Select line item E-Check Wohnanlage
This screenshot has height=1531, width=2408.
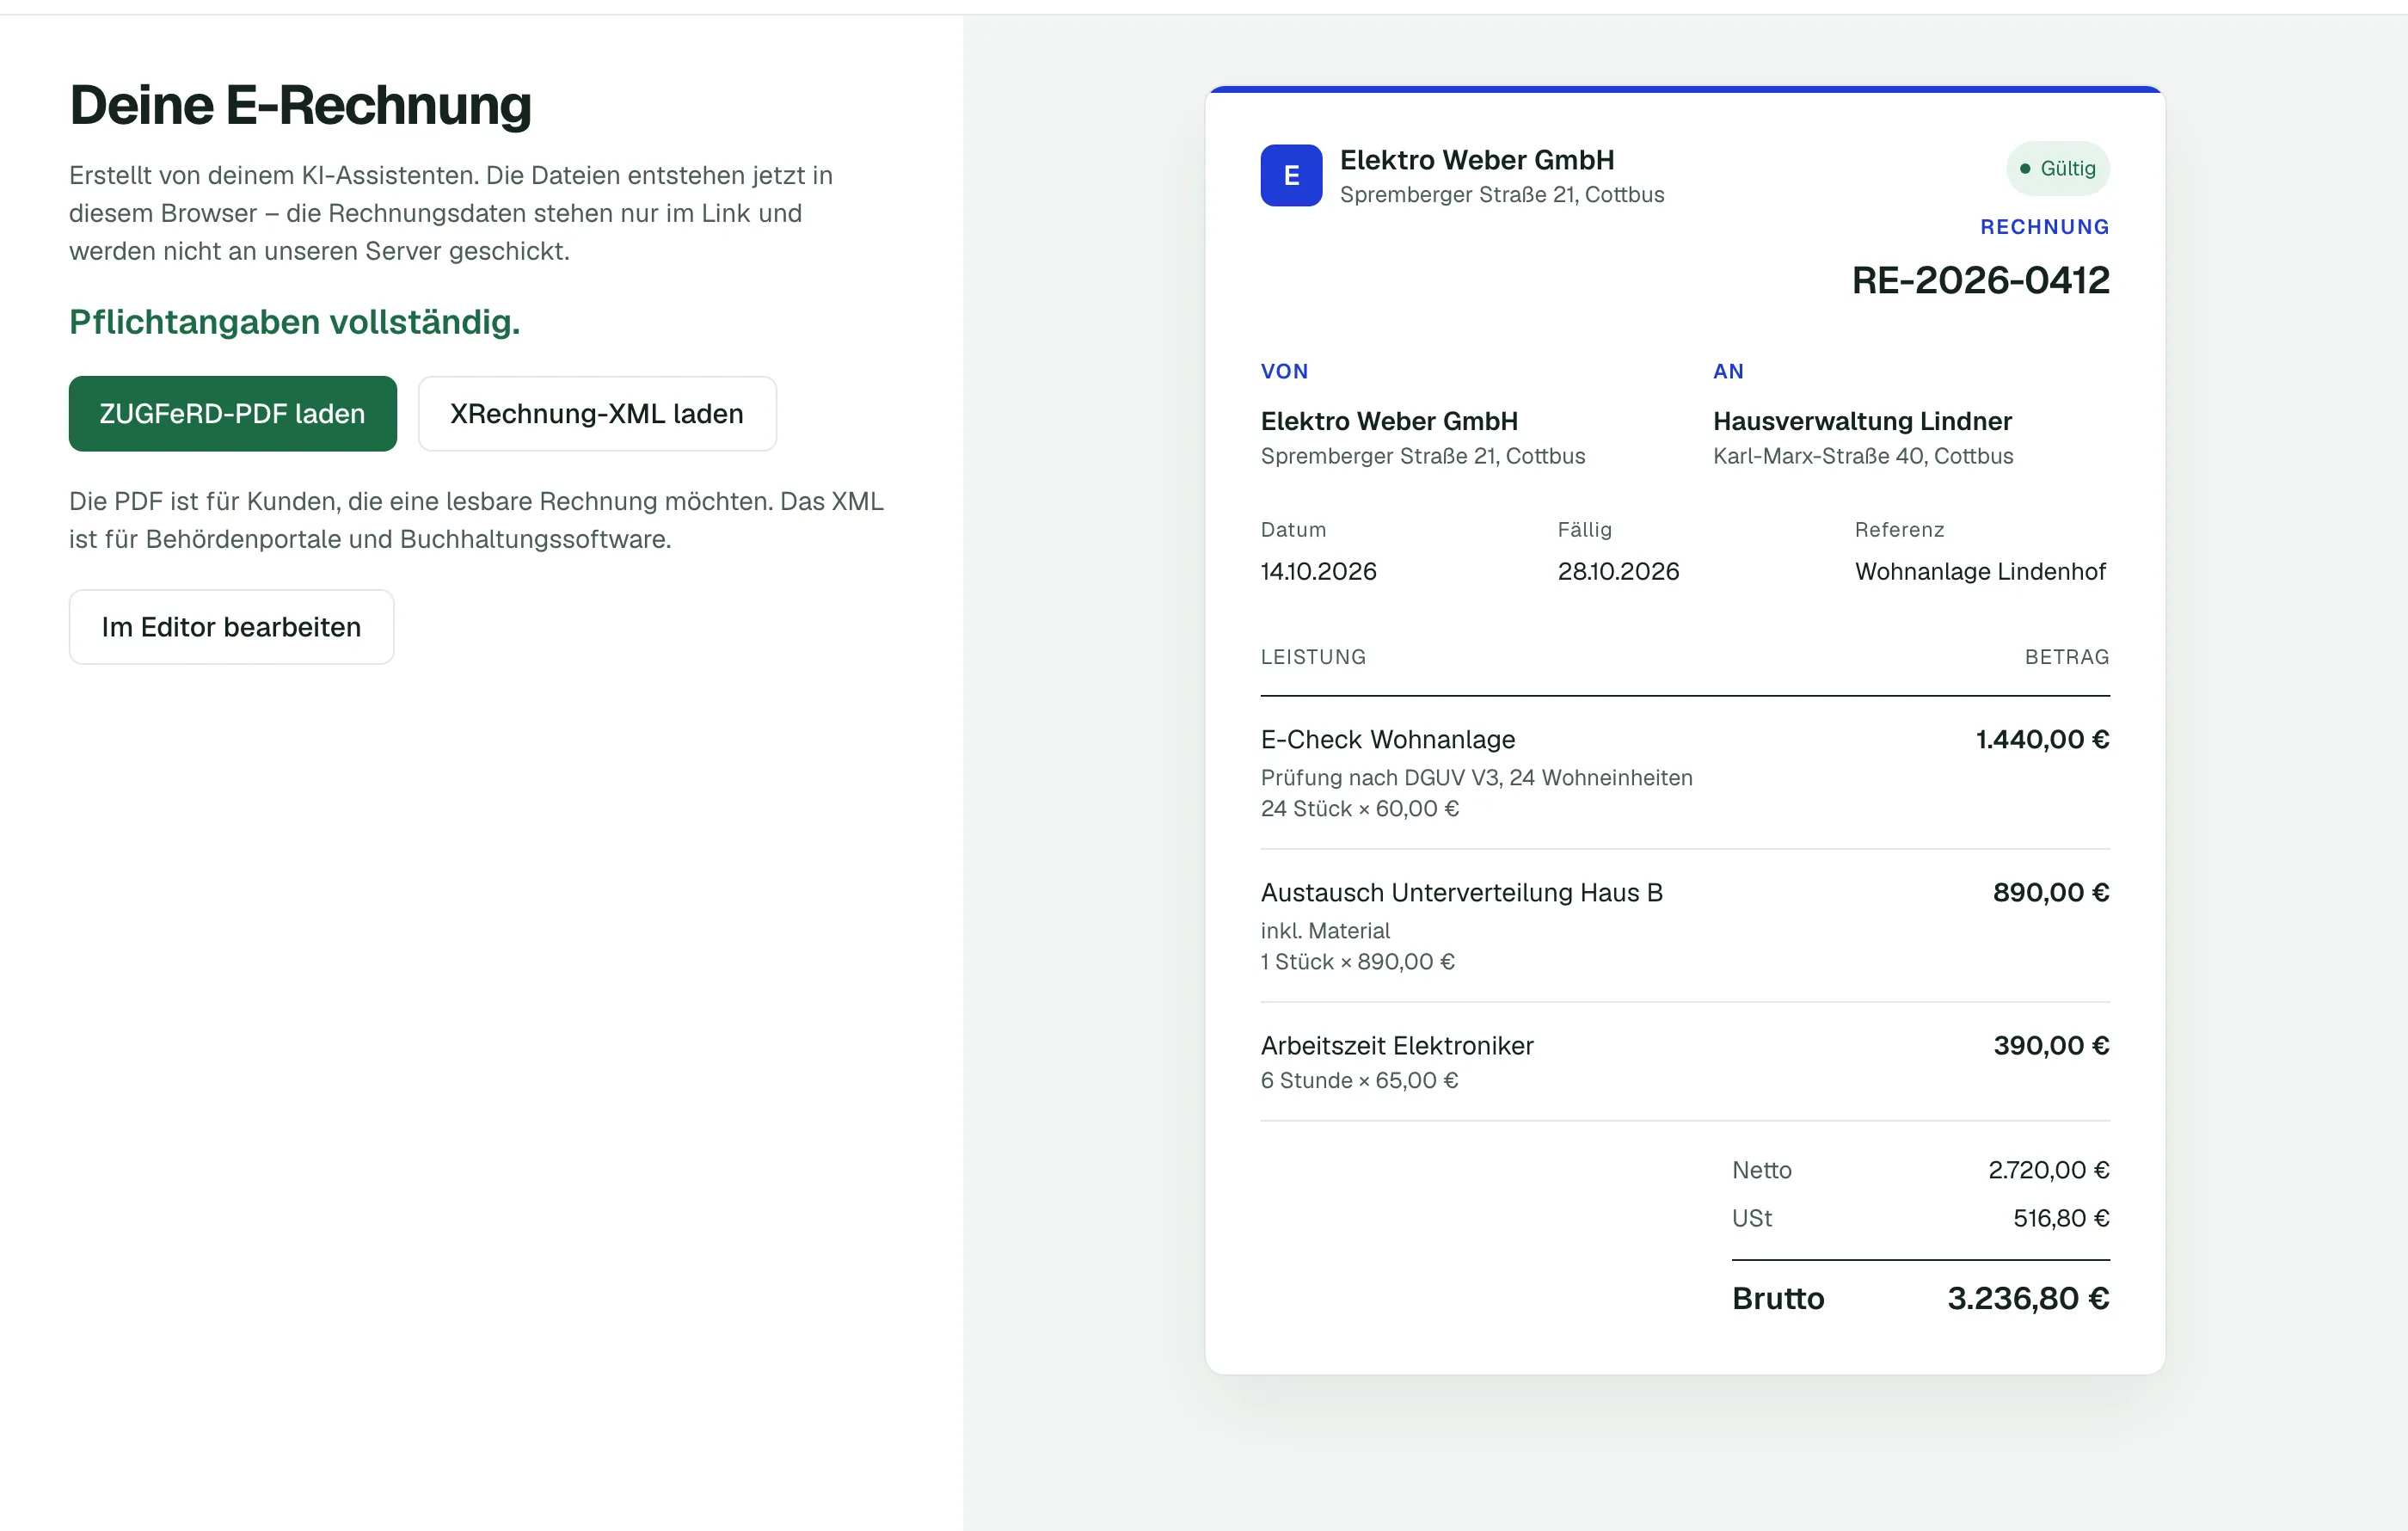[x=1387, y=739]
